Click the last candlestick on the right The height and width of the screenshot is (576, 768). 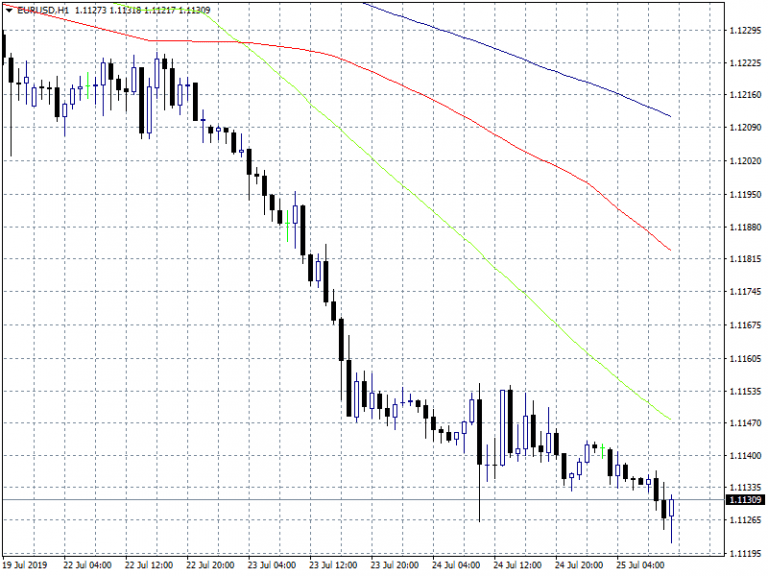[672, 508]
